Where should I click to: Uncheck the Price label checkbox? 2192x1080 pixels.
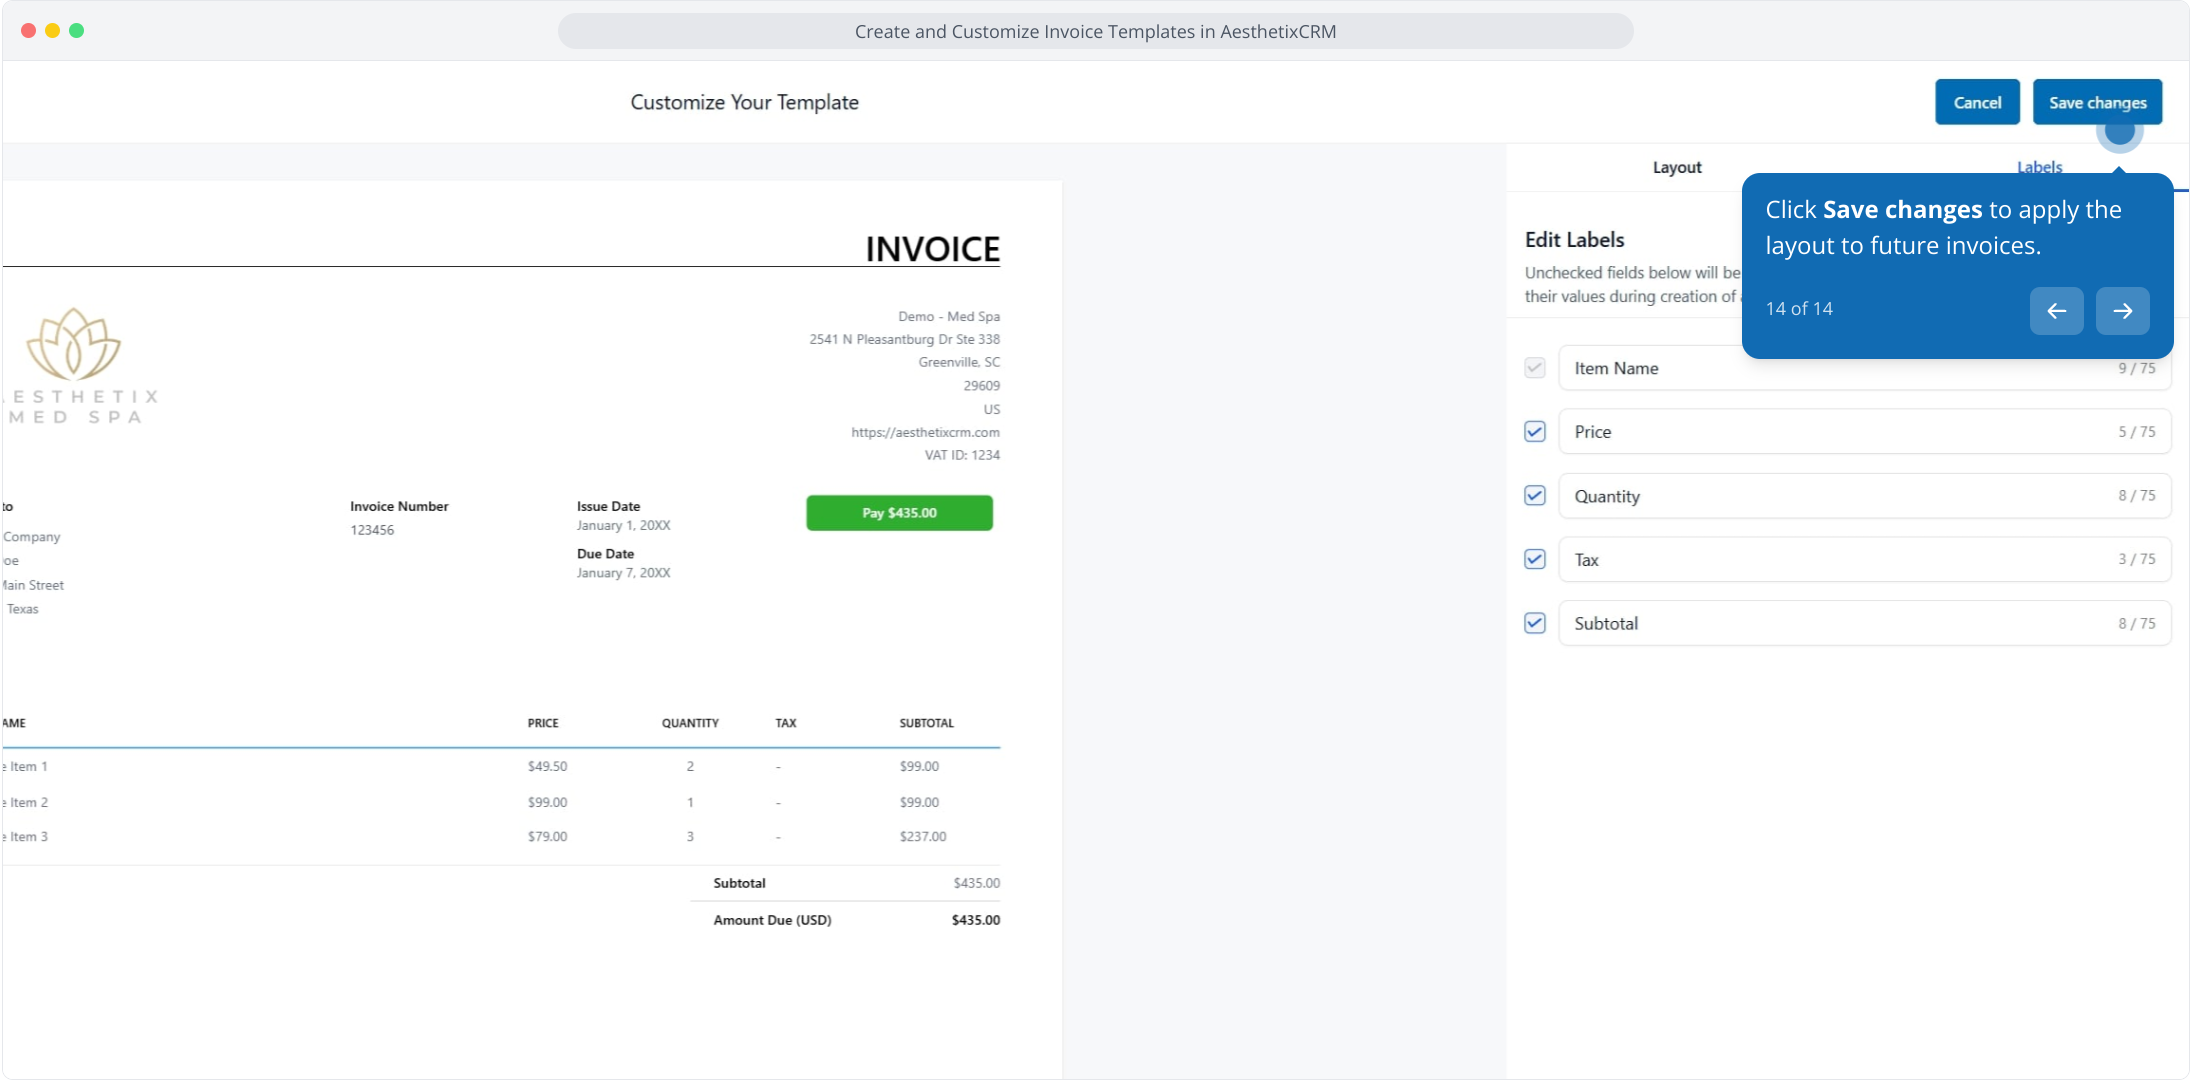click(1535, 431)
